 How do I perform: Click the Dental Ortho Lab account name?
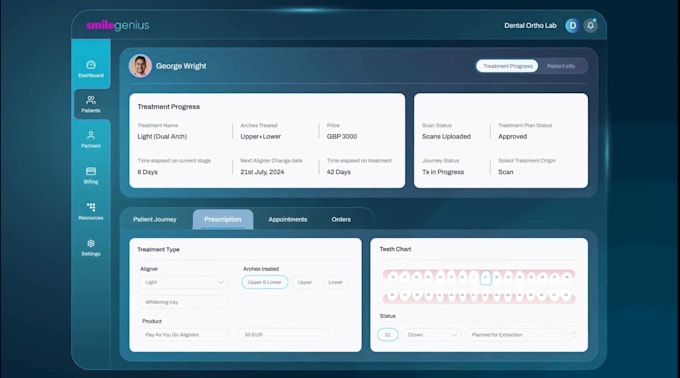pyautogui.click(x=530, y=26)
